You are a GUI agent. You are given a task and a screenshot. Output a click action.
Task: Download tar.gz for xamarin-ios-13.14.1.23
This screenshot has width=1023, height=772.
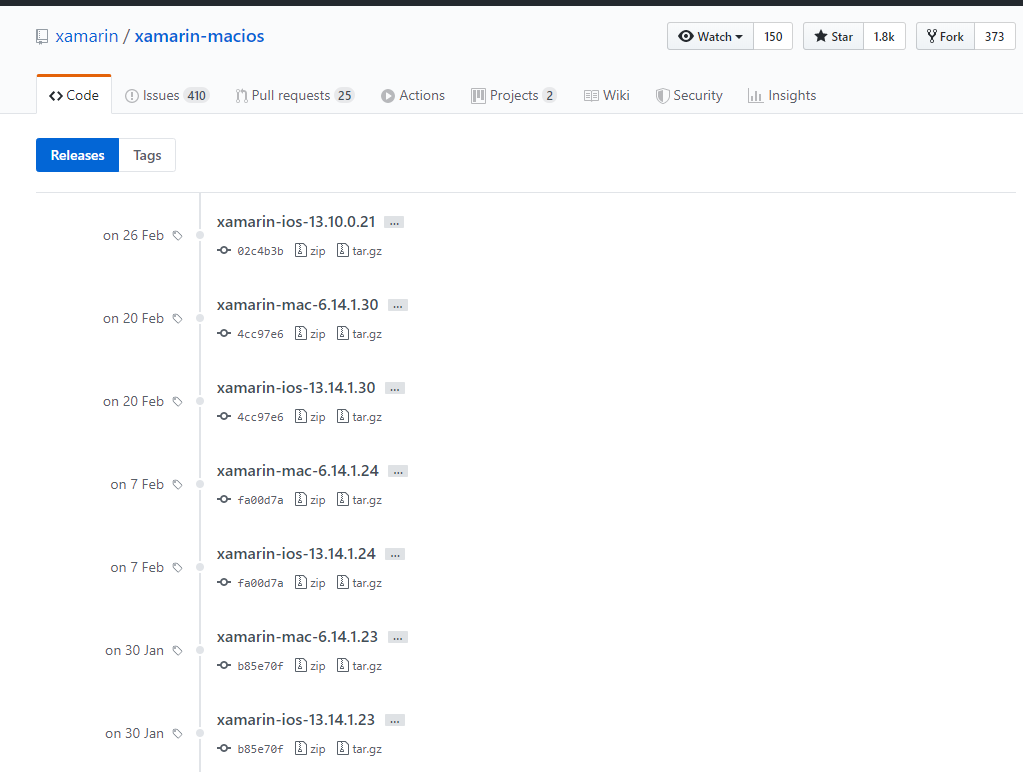359,748
